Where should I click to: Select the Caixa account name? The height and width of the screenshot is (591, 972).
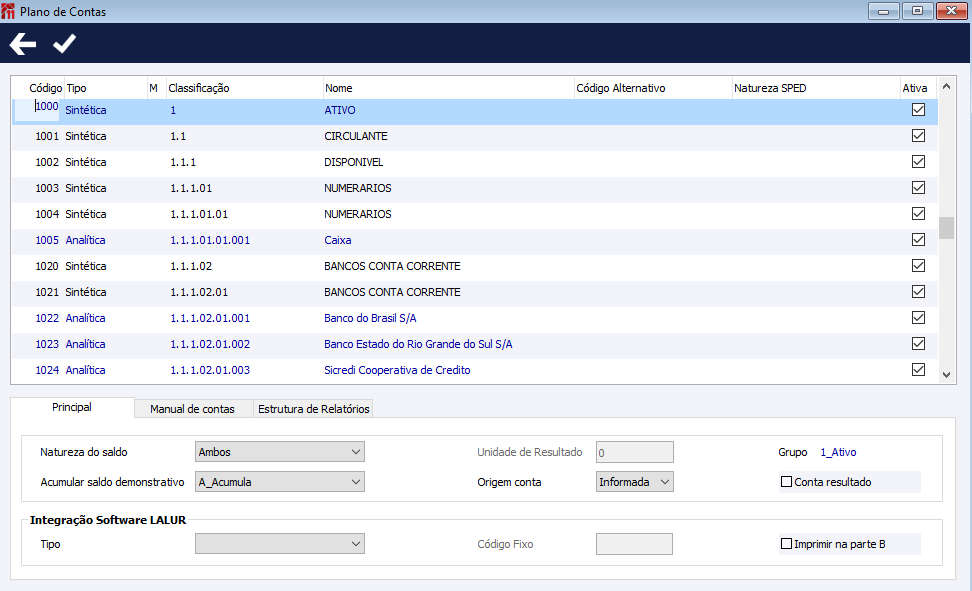click(x=338, y=240)
